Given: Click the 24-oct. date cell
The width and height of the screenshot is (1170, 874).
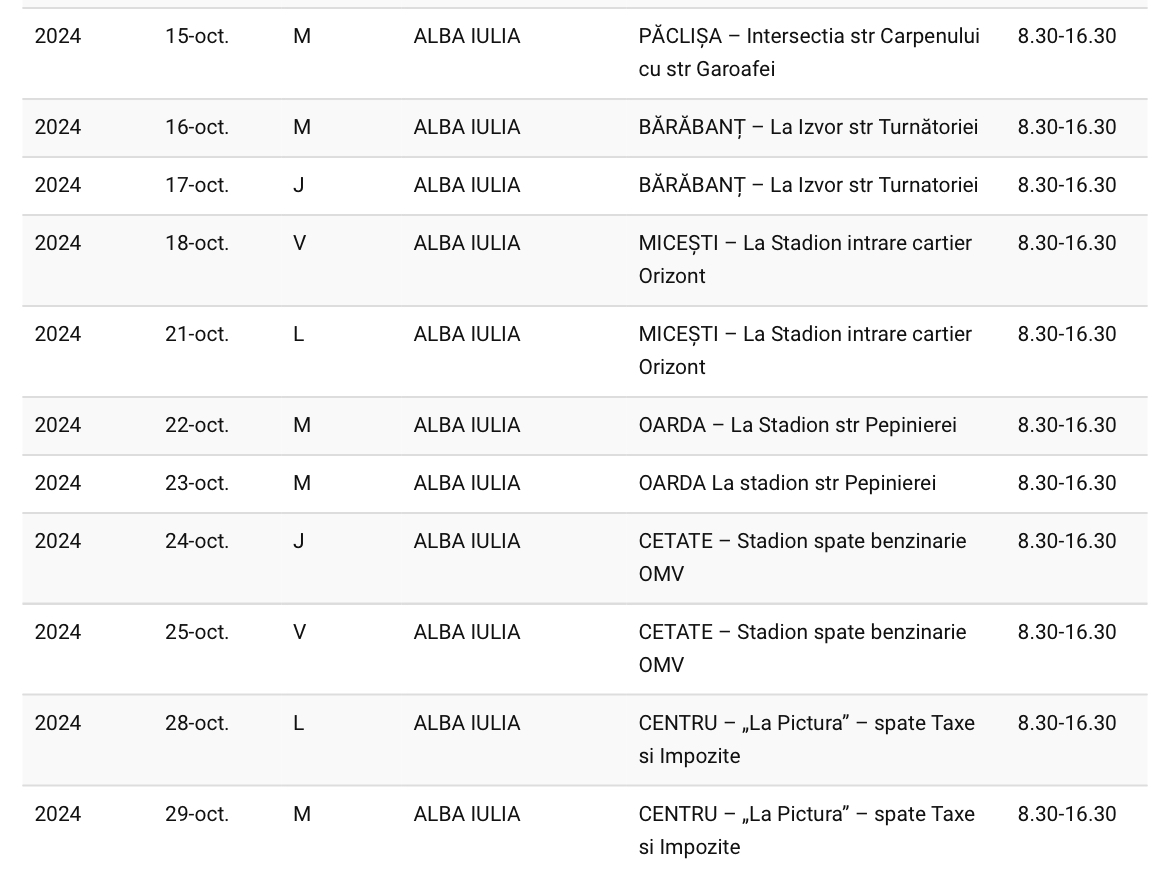Looking at the screenshot, I should coord(197,542).
